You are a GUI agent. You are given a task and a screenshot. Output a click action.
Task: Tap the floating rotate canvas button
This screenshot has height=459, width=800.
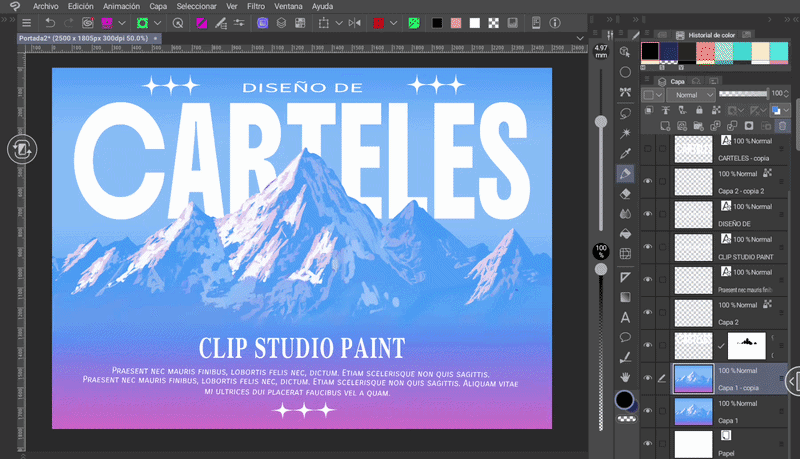pyautogui.click(x=22, y=149)
